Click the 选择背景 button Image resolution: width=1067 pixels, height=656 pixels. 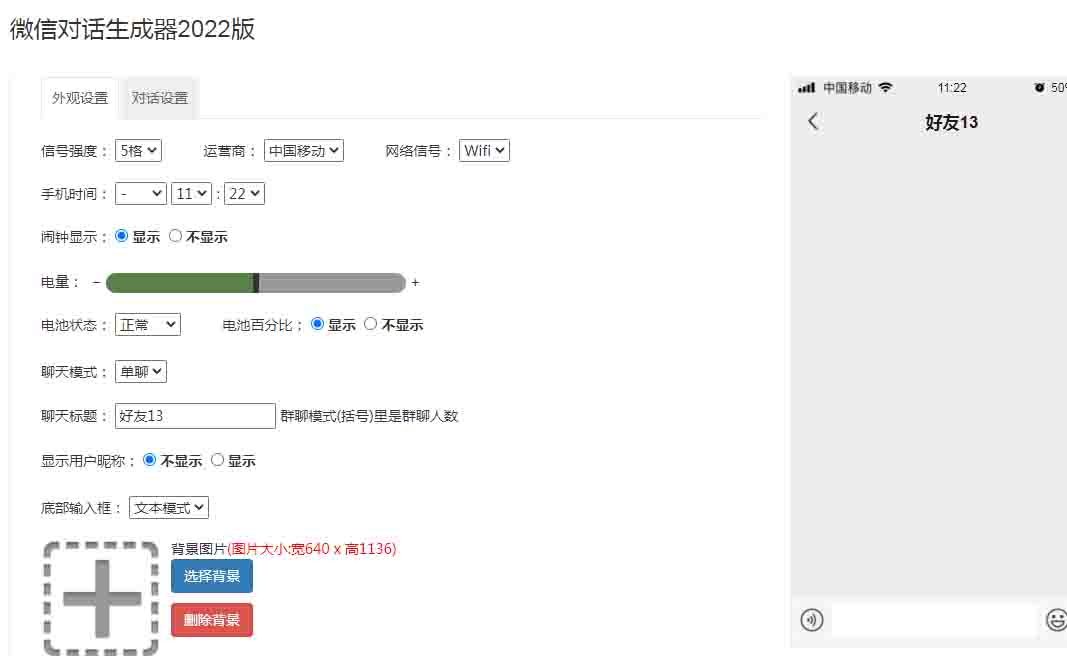[x=212, y=576]
